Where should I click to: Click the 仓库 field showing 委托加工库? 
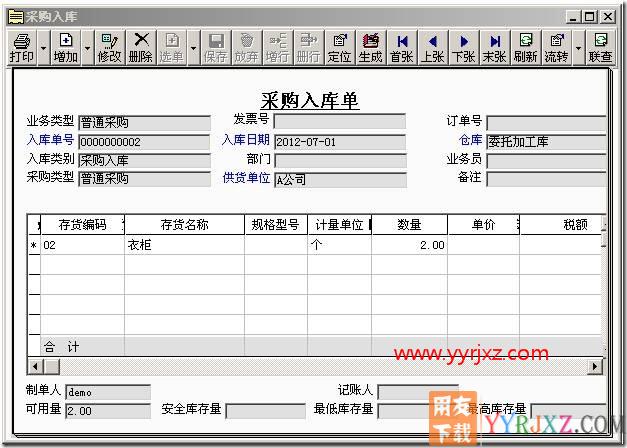click(x=546, y=142)
